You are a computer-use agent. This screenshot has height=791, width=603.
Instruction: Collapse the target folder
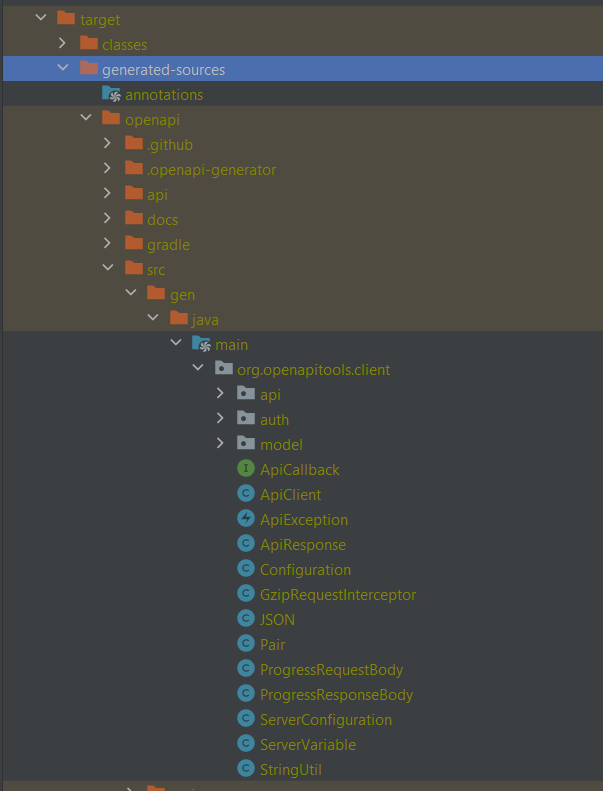pyautogui.click(x=40, y=19)
